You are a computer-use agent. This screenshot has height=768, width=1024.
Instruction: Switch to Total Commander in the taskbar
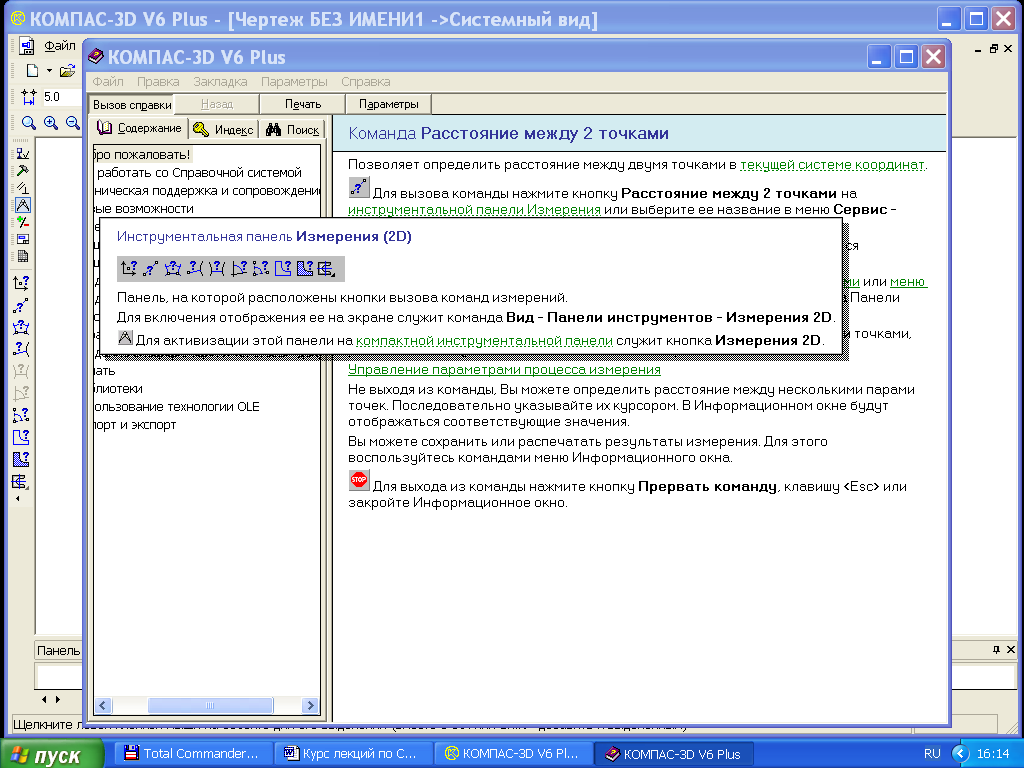click(191, 754)
